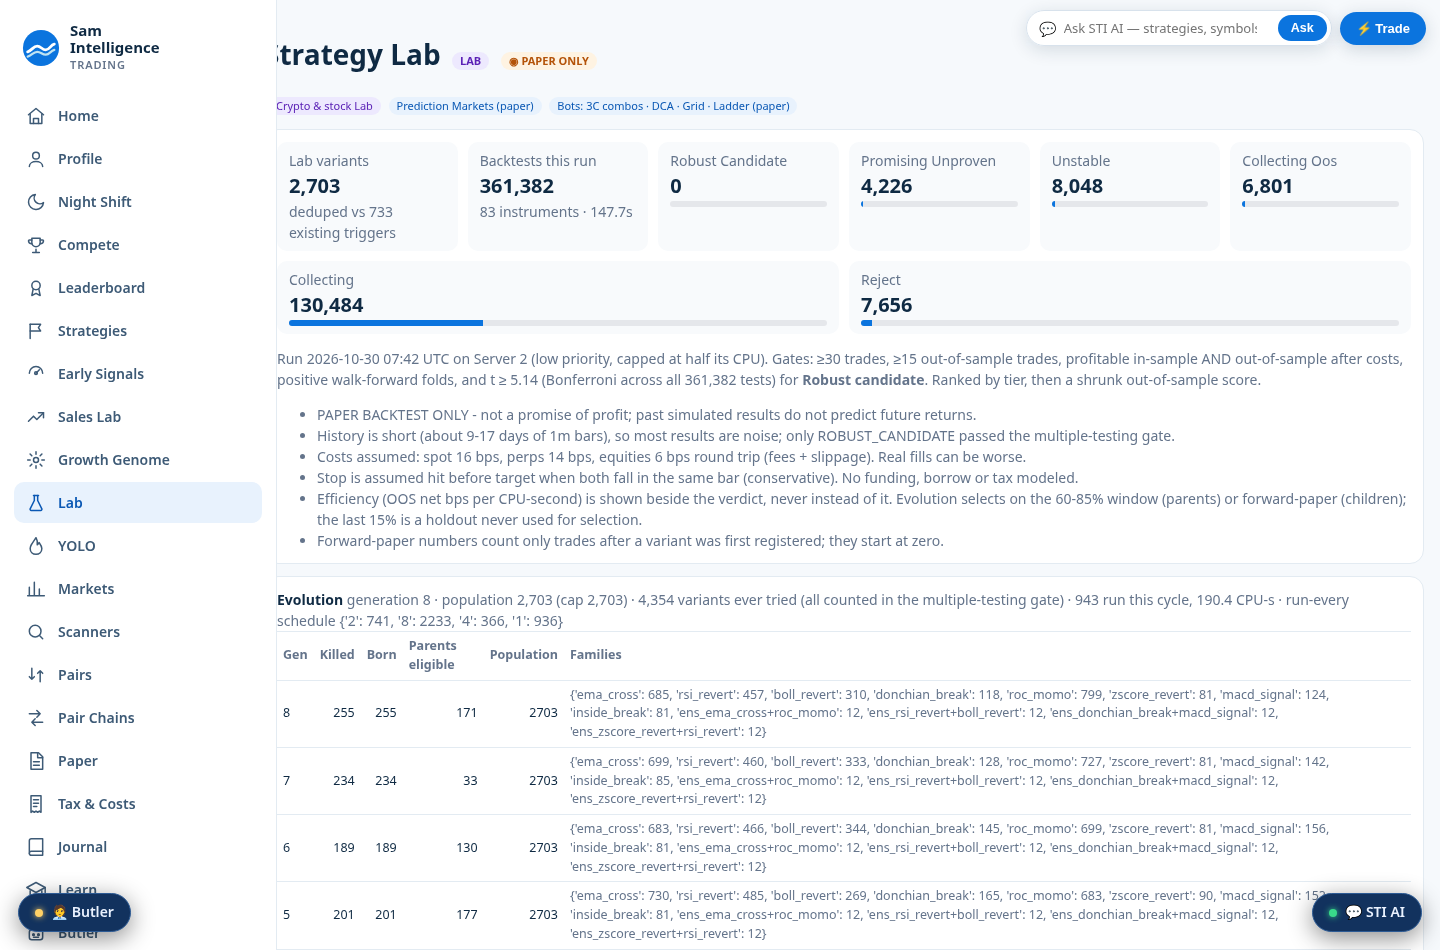Image resolution: width=1440 pixels, height=950 pixels.
Task: Click the Backtests value 361,382
Action: [517, 186]
